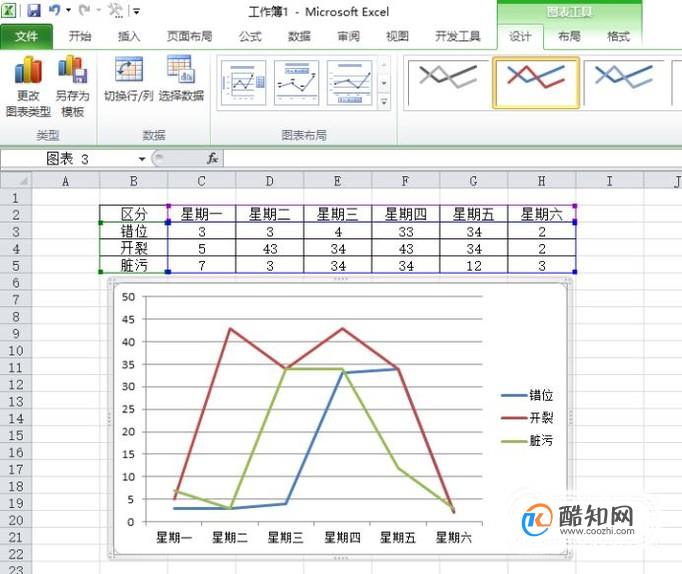The width and height of the screenshot is (682, 574).
Task: Select column I header
Action: click(609, 180)
